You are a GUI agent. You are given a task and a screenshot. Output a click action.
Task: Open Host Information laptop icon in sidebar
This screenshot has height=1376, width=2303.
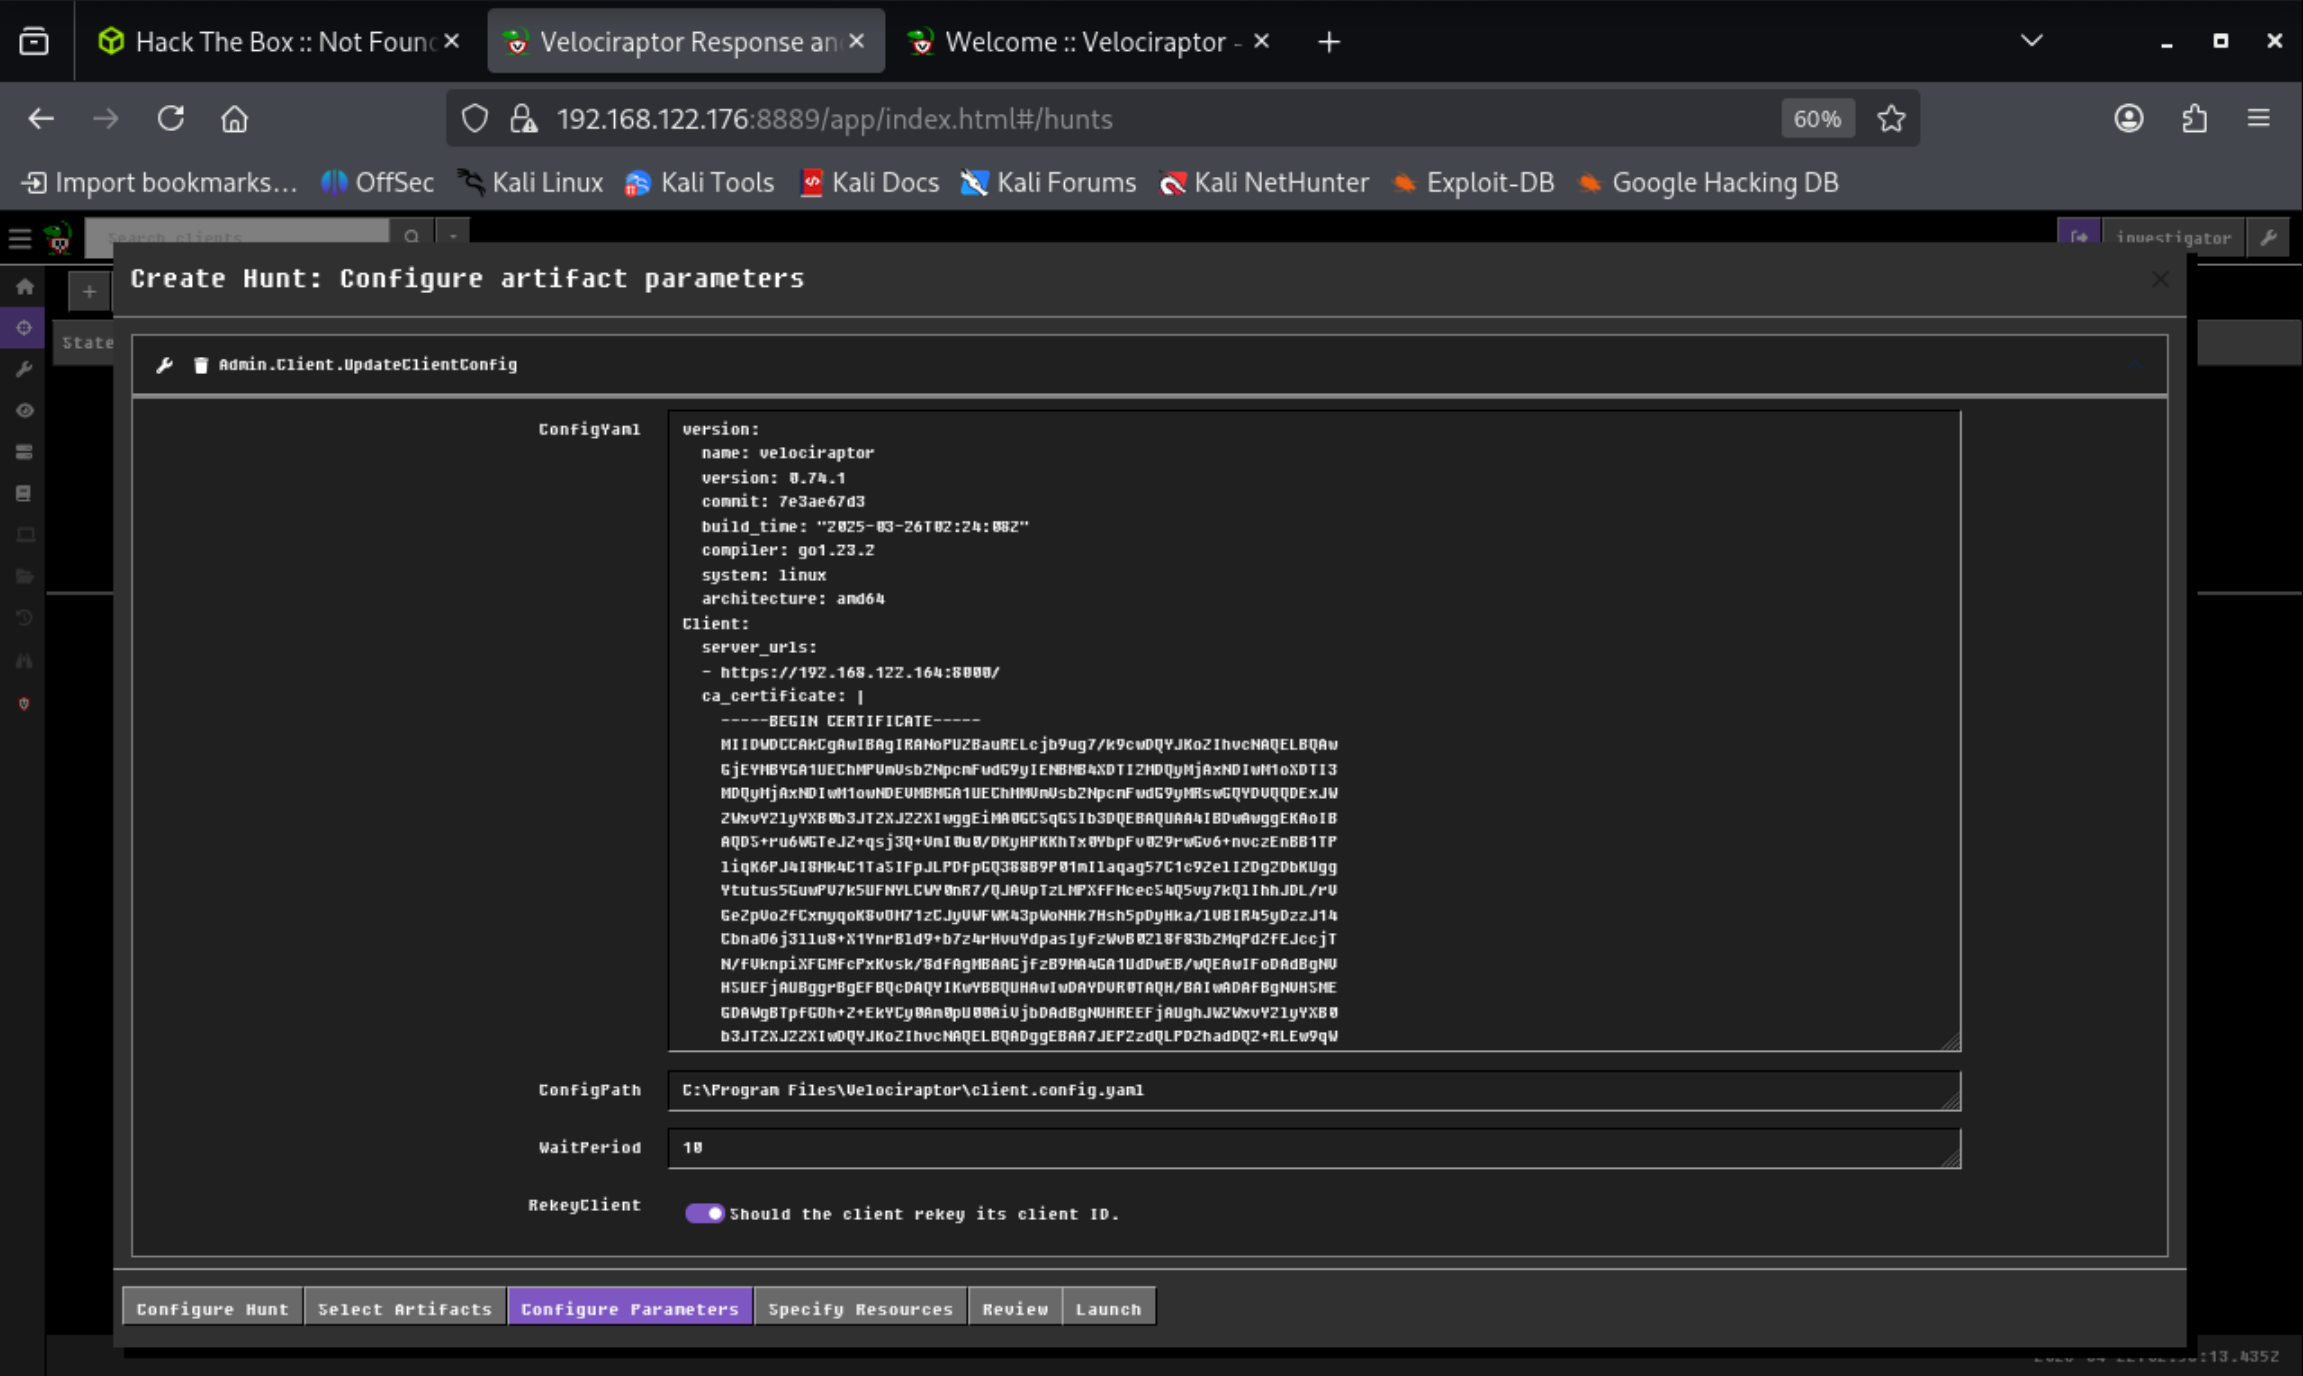point(25,535)
